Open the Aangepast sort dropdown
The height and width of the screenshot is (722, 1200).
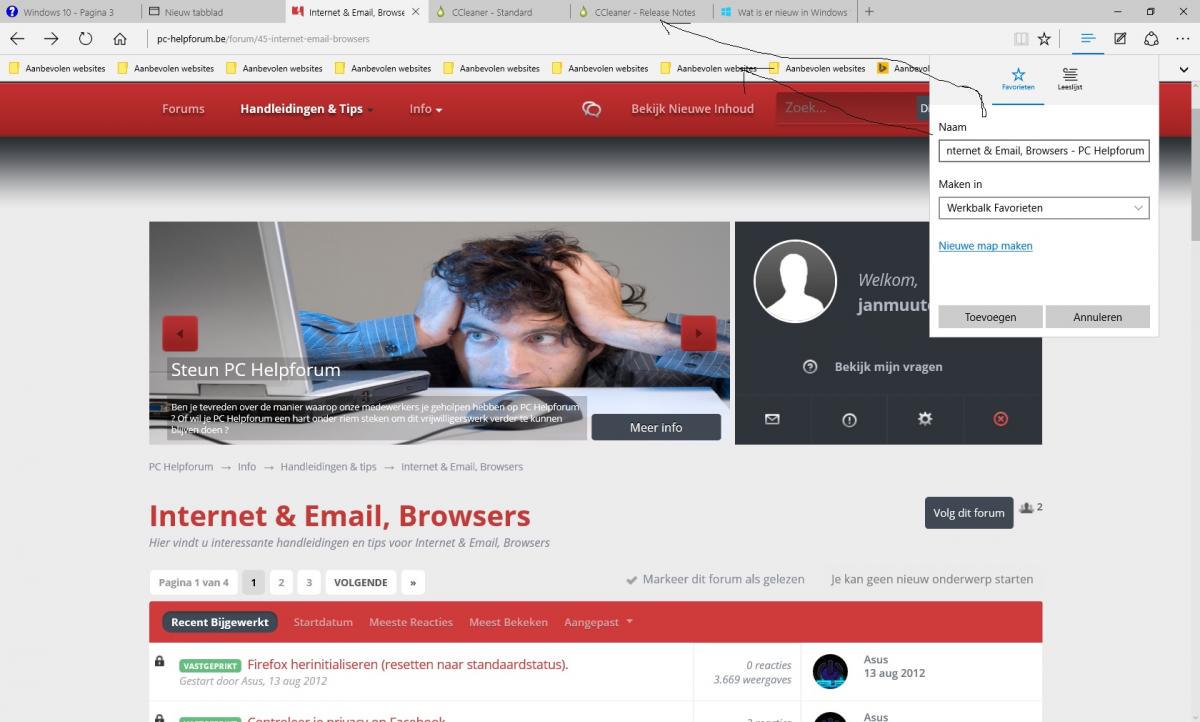click(598, 622)
